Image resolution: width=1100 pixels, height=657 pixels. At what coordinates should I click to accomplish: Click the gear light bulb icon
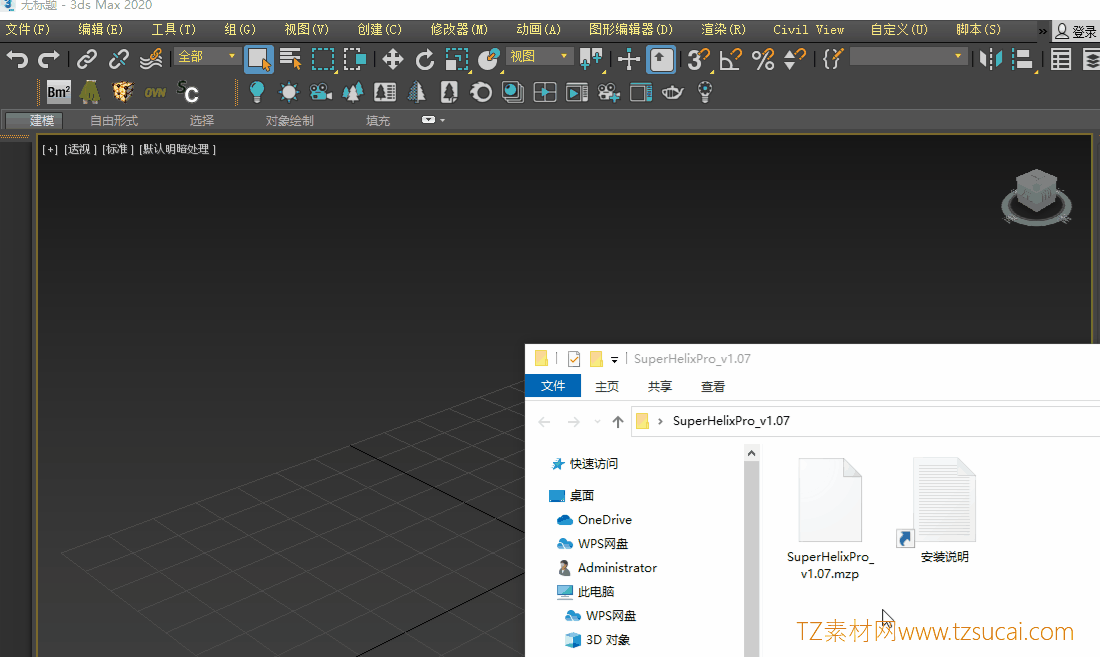click(705, 92)
